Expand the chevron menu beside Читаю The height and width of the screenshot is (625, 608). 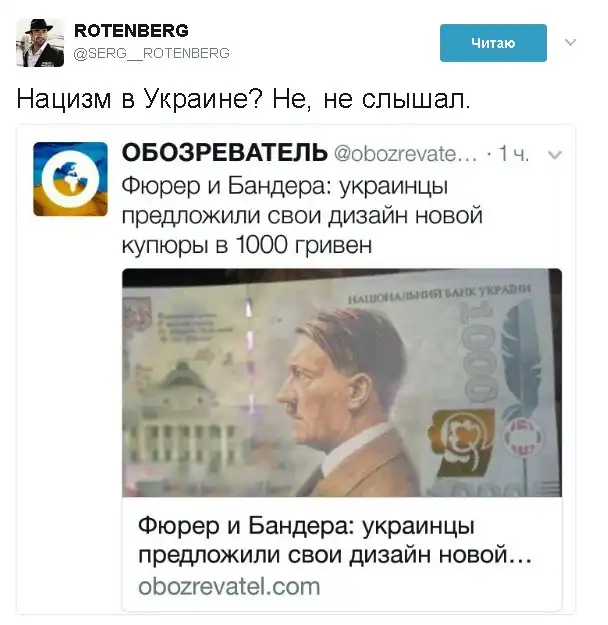(571, 42)
